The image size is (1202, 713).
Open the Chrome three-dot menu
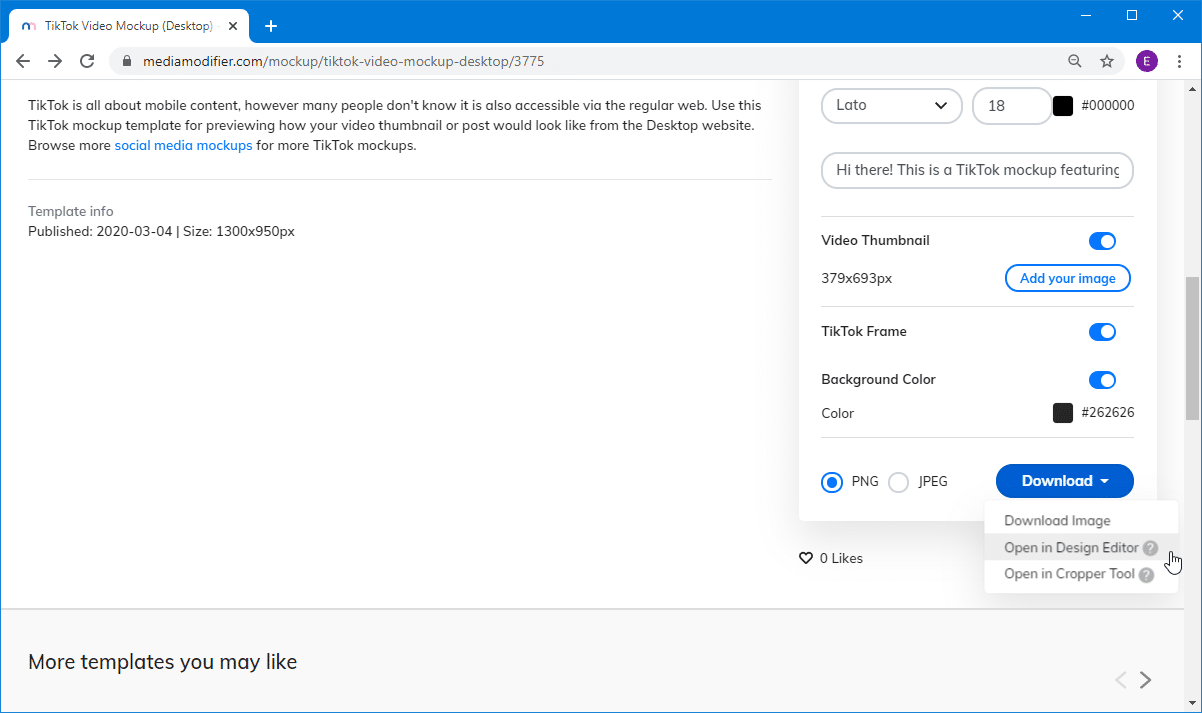click(1180, 61)
